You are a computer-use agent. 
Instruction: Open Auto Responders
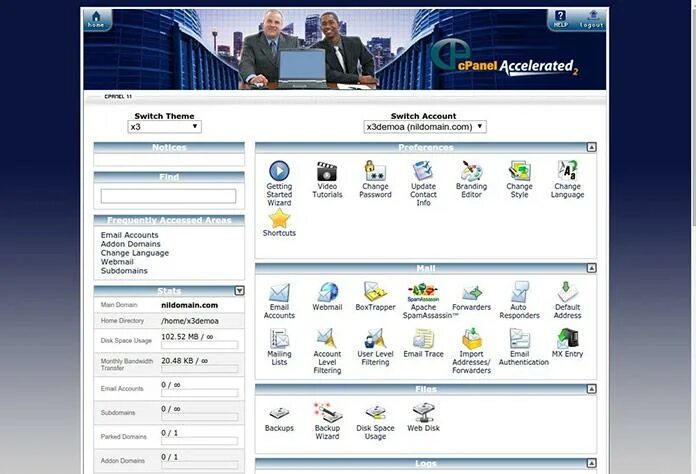519,300
